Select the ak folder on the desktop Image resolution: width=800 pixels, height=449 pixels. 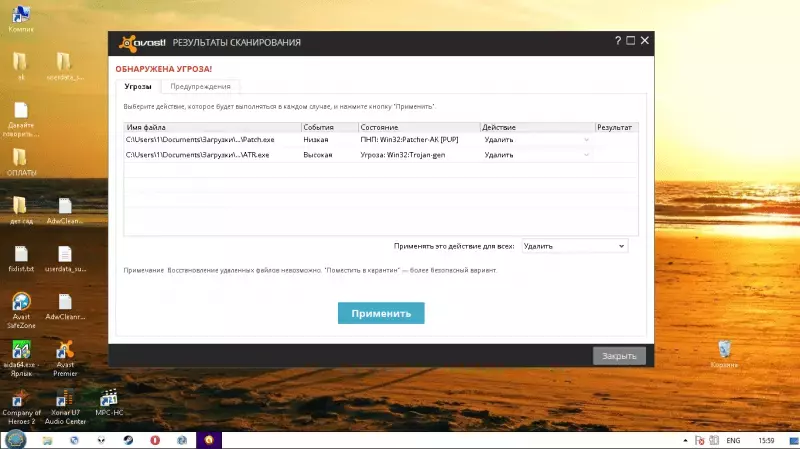point(20,66)
